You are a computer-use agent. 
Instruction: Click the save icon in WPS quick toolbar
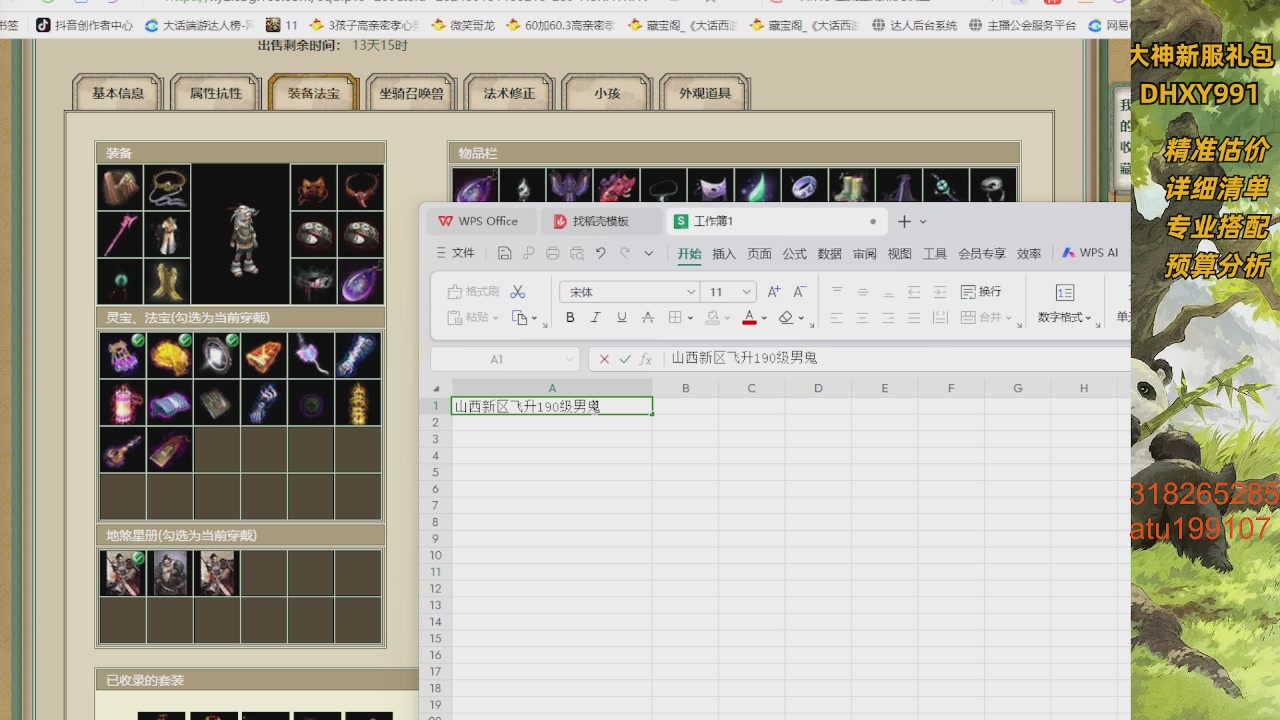[505, 254]
